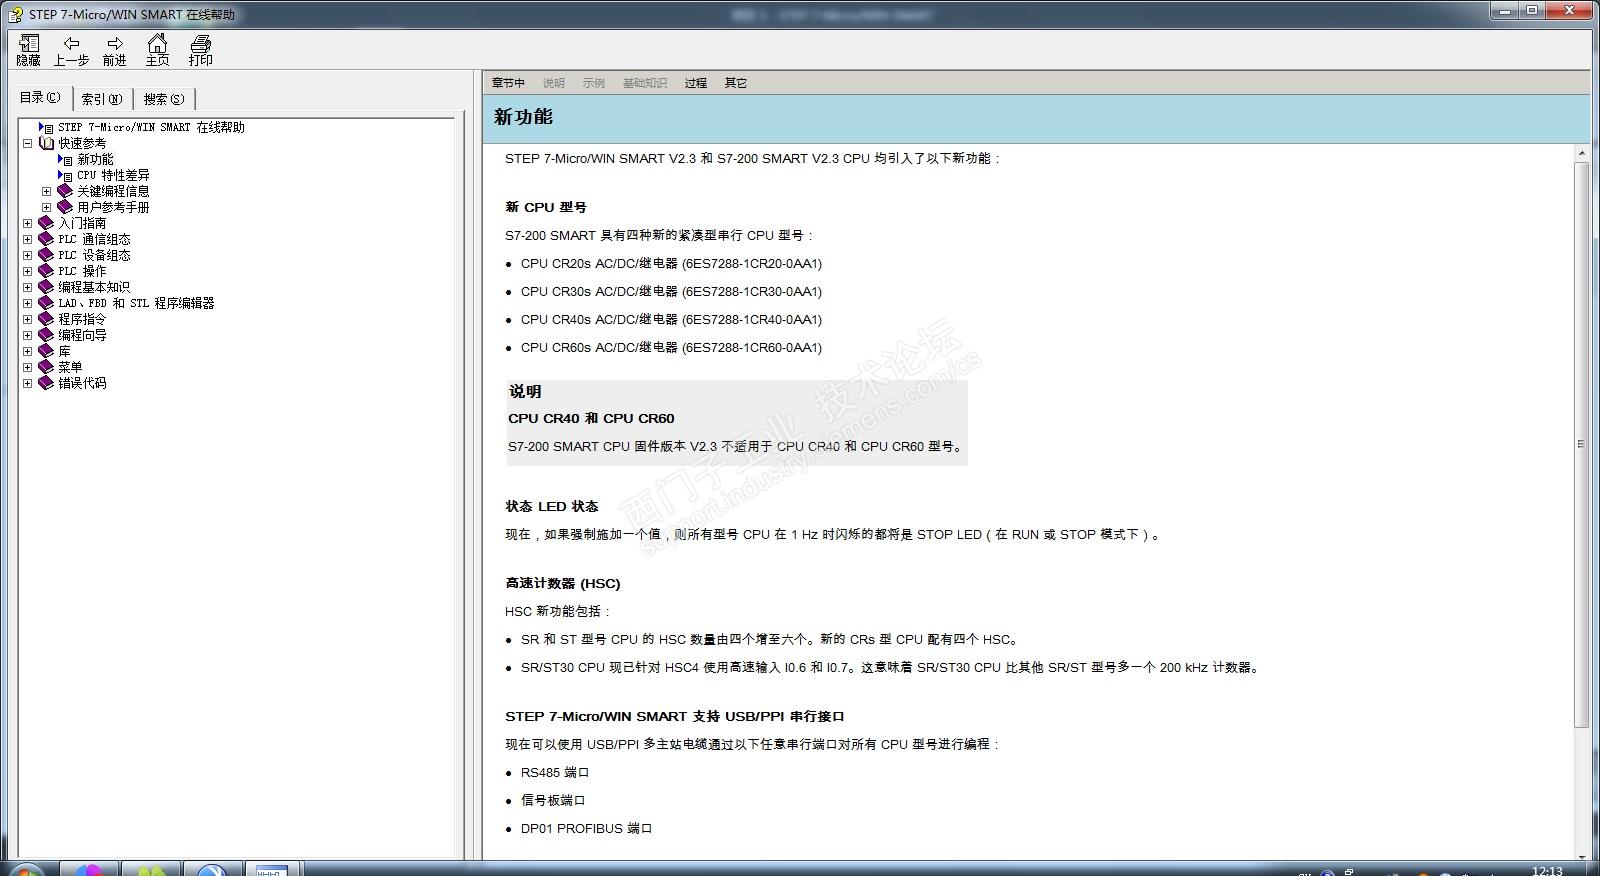Expand the 错误代码 tree node
The image size is (1600, 876).
tap(28, 383)
